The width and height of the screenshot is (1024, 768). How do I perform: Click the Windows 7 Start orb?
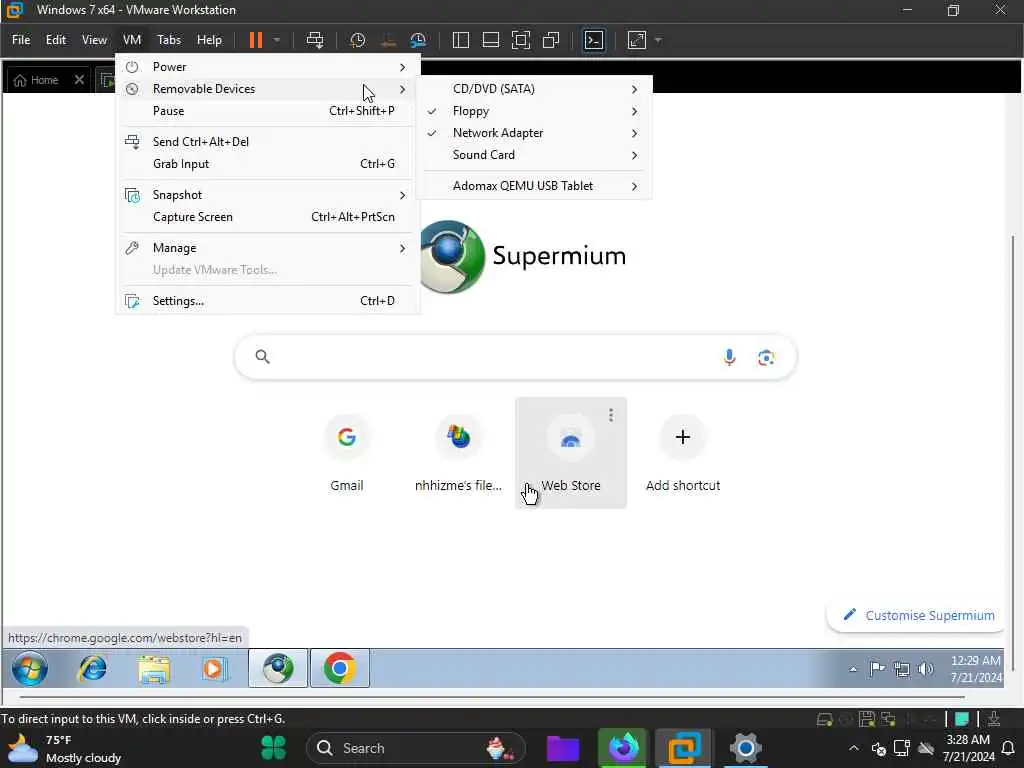coord(29,669)
